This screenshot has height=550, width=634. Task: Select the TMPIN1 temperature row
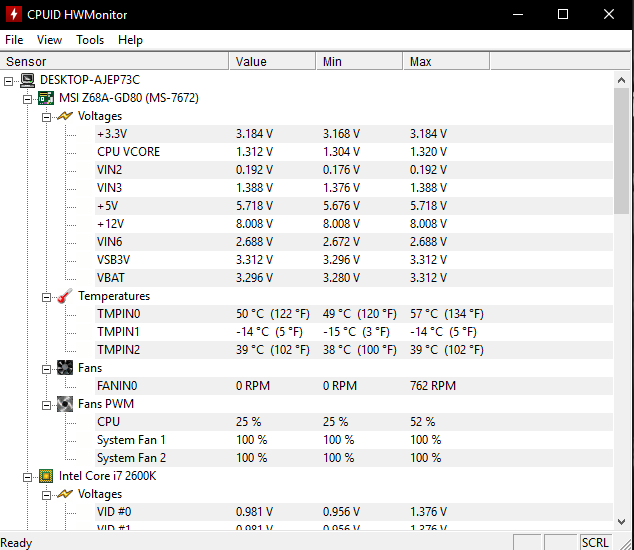tap(354, 332)
